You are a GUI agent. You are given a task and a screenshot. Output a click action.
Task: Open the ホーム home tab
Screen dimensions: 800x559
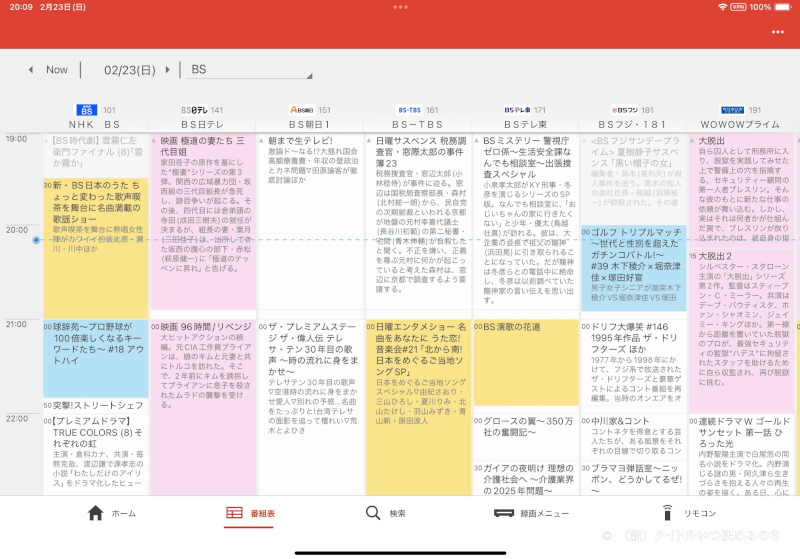pos(111,513)
